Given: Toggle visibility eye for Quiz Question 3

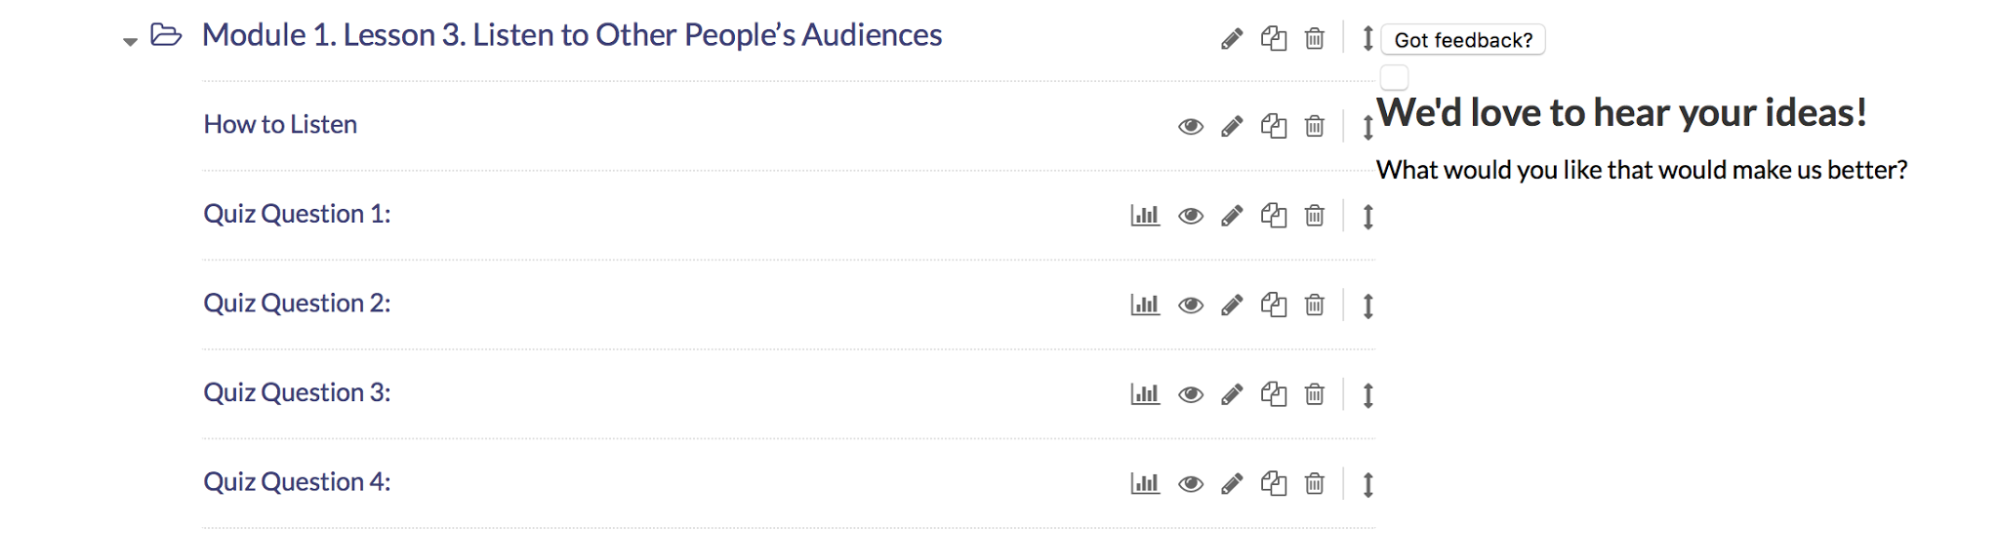Looking at the screenshot, I should (1190, 395).
